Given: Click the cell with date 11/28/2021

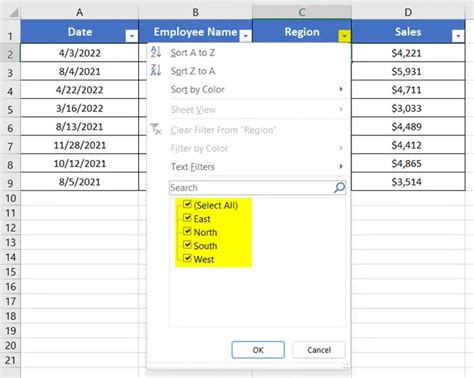Looking at the screenshot, I should [x=79, y=145].
